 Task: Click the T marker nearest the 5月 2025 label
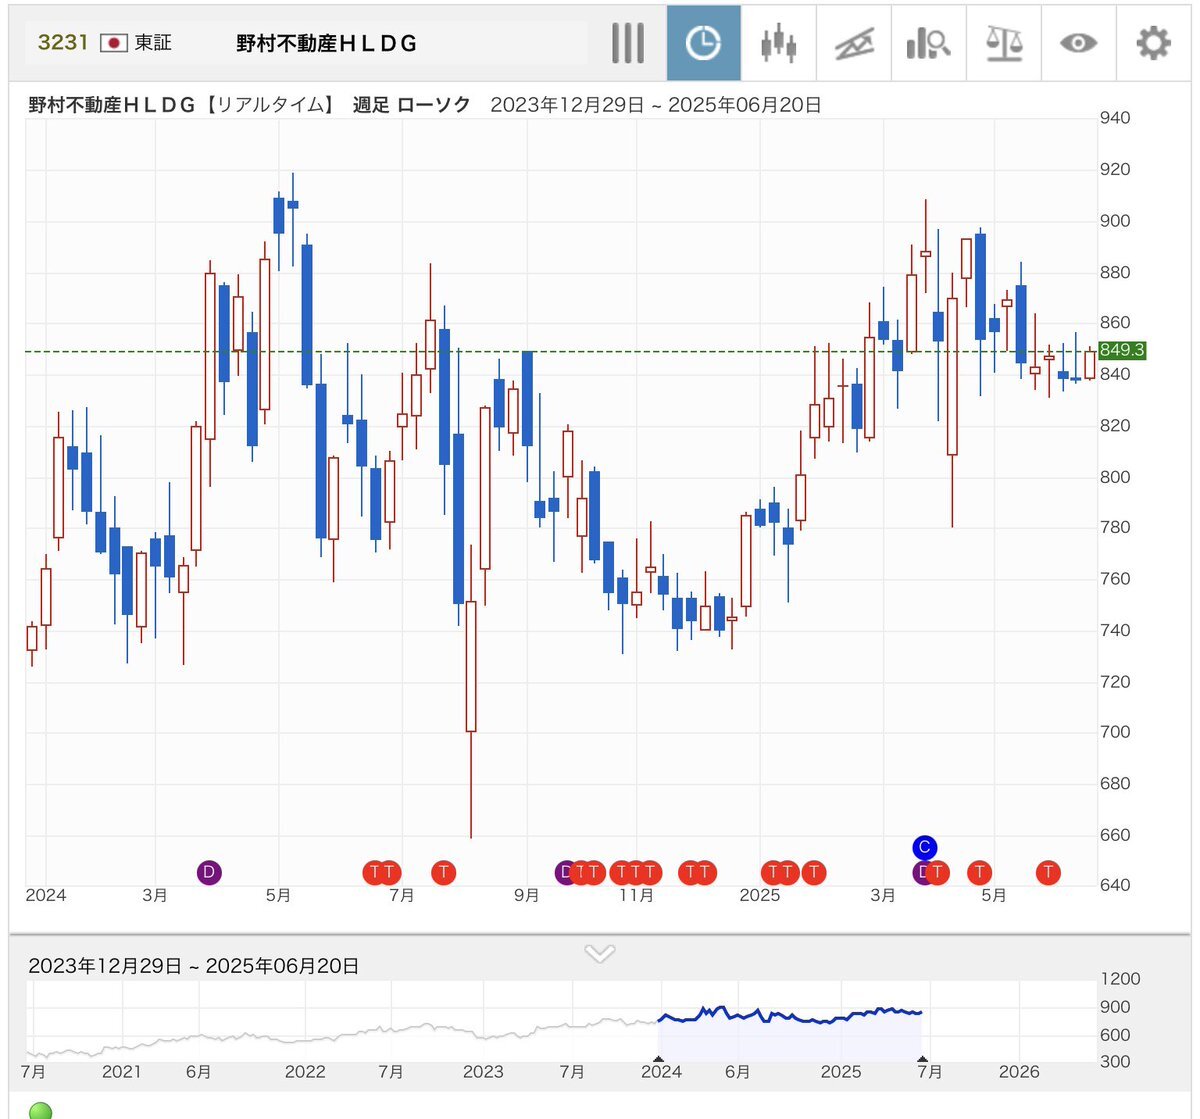[x=980, y=873]
